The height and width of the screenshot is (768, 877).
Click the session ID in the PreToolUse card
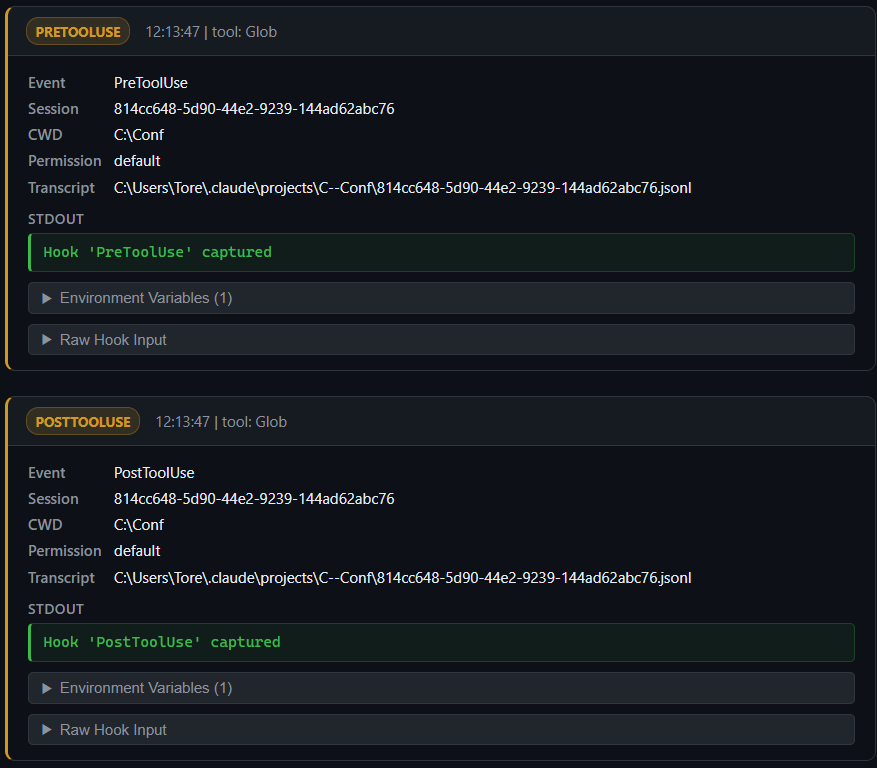(x=253, y=108)
